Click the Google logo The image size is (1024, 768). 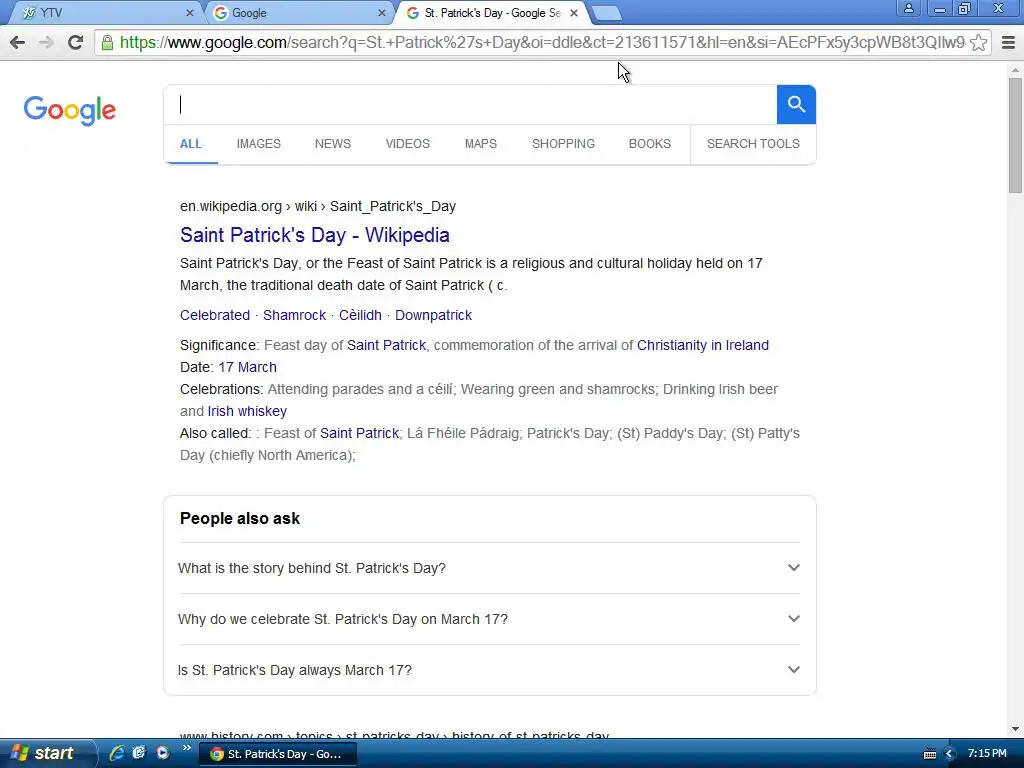70,110
